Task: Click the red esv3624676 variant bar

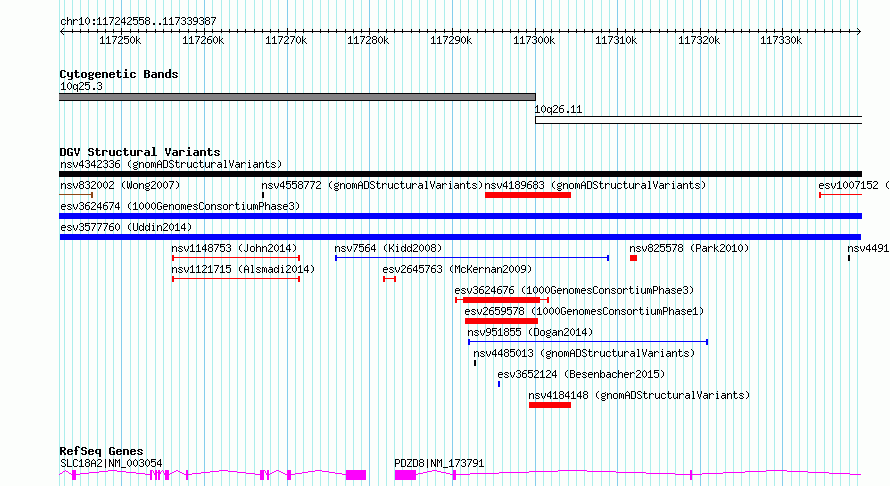Action: (x=502, y=300)
